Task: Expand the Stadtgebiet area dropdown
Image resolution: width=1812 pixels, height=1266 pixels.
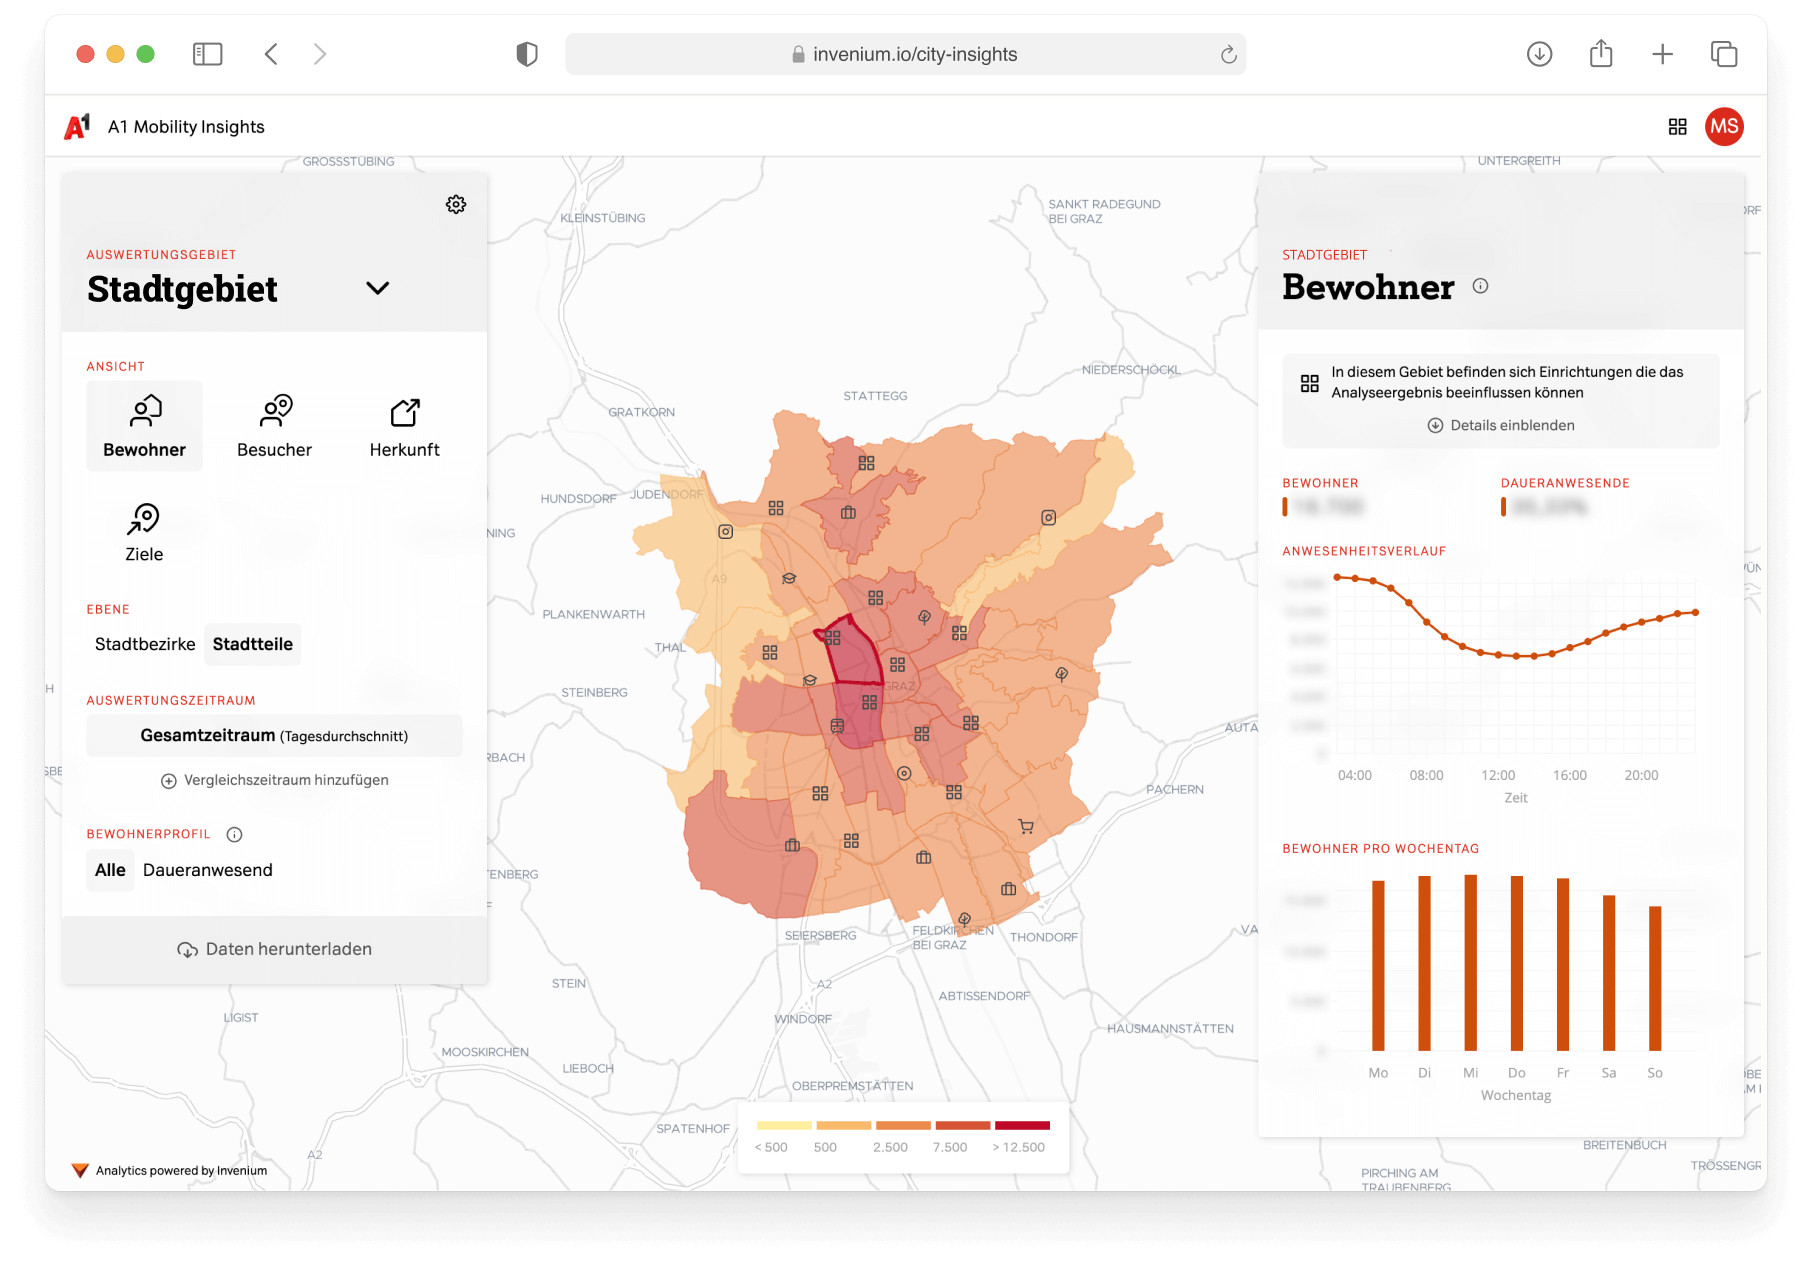Action: tap(377, 288)
